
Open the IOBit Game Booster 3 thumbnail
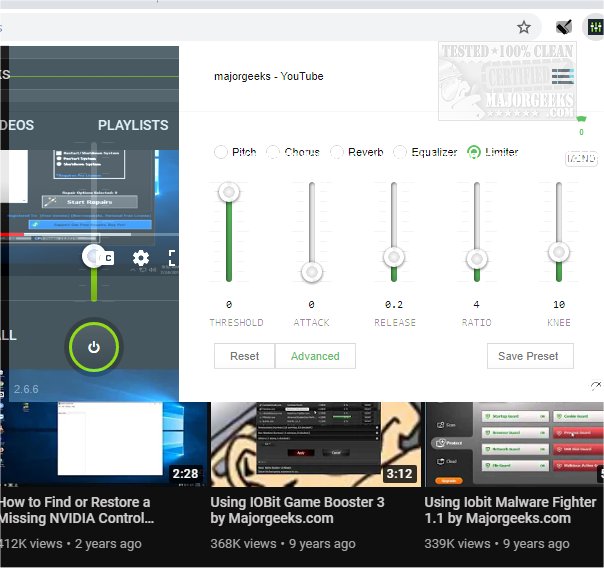click(x=316, y=444)
